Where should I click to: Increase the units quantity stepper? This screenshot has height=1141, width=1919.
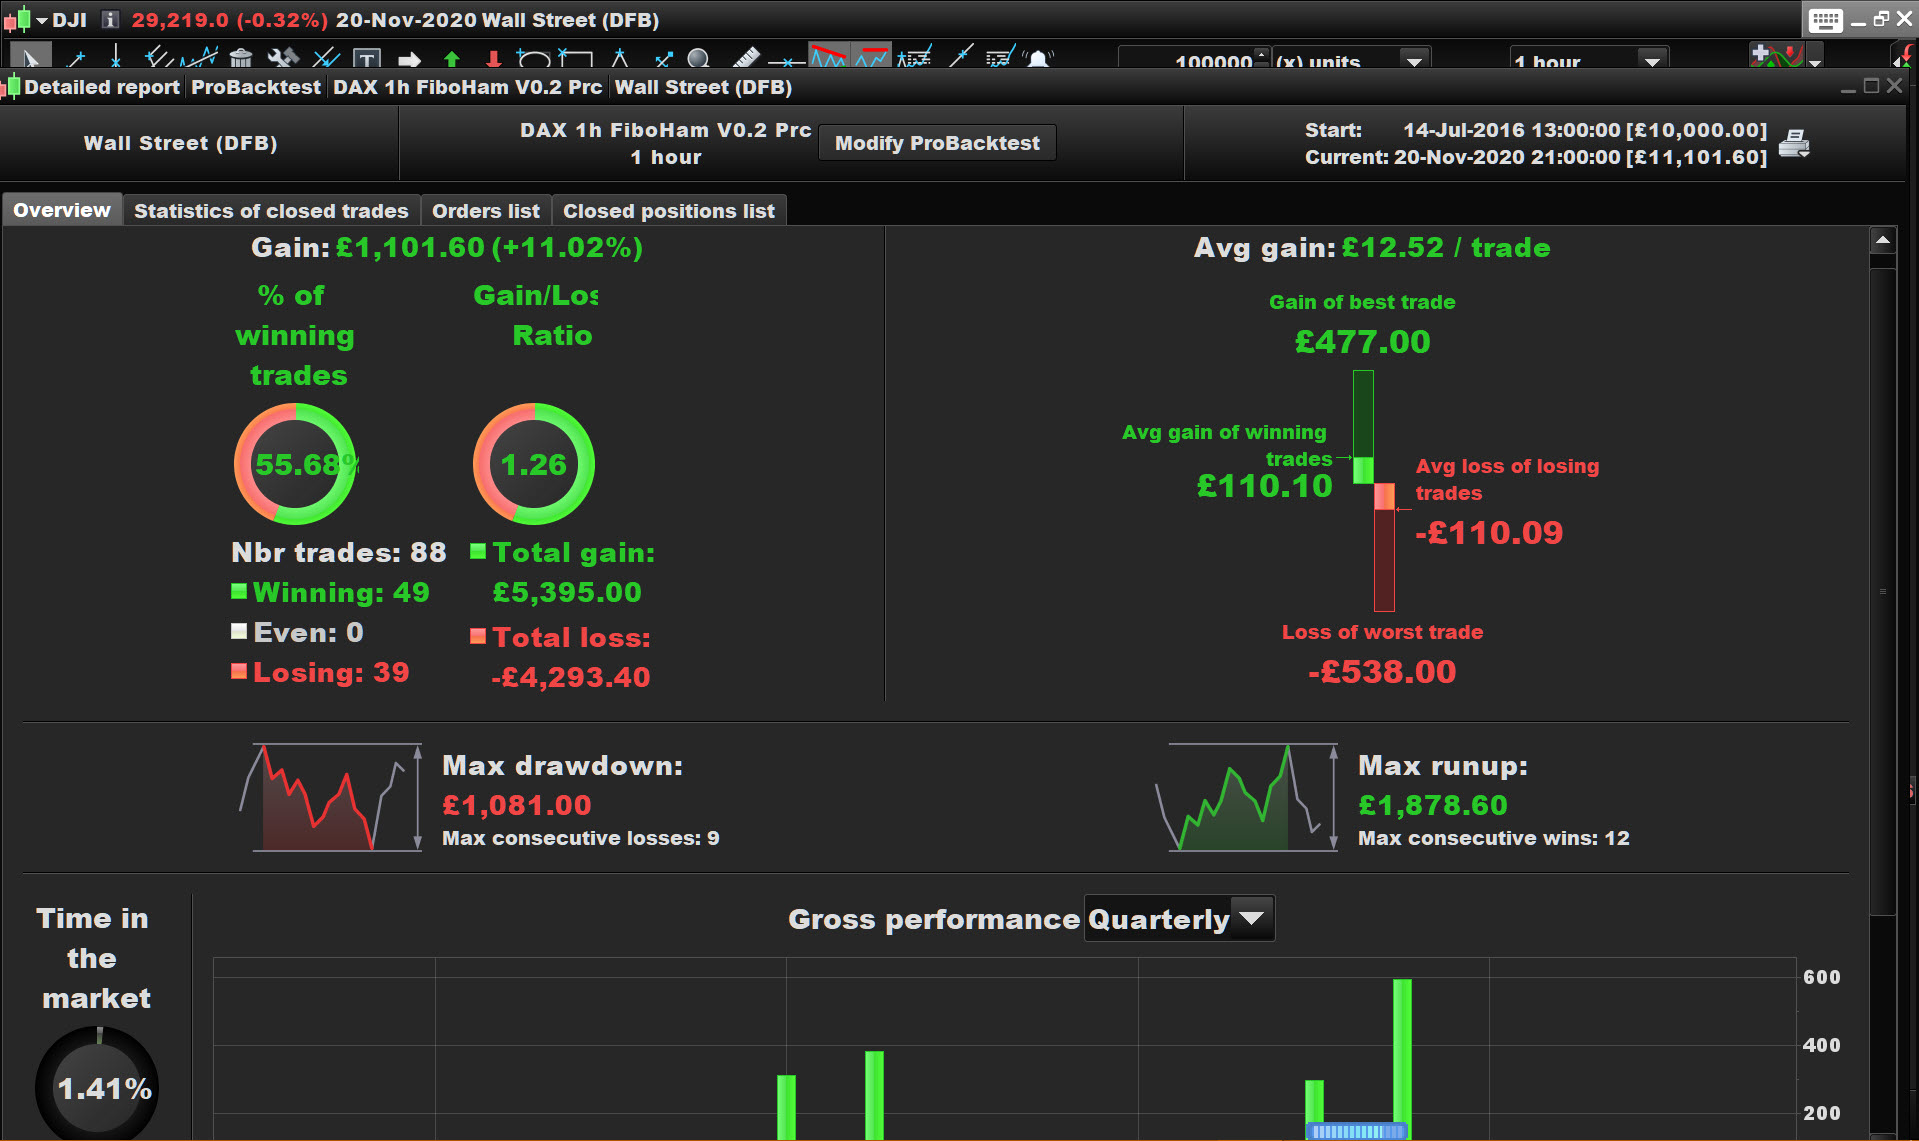point(1262,53)
